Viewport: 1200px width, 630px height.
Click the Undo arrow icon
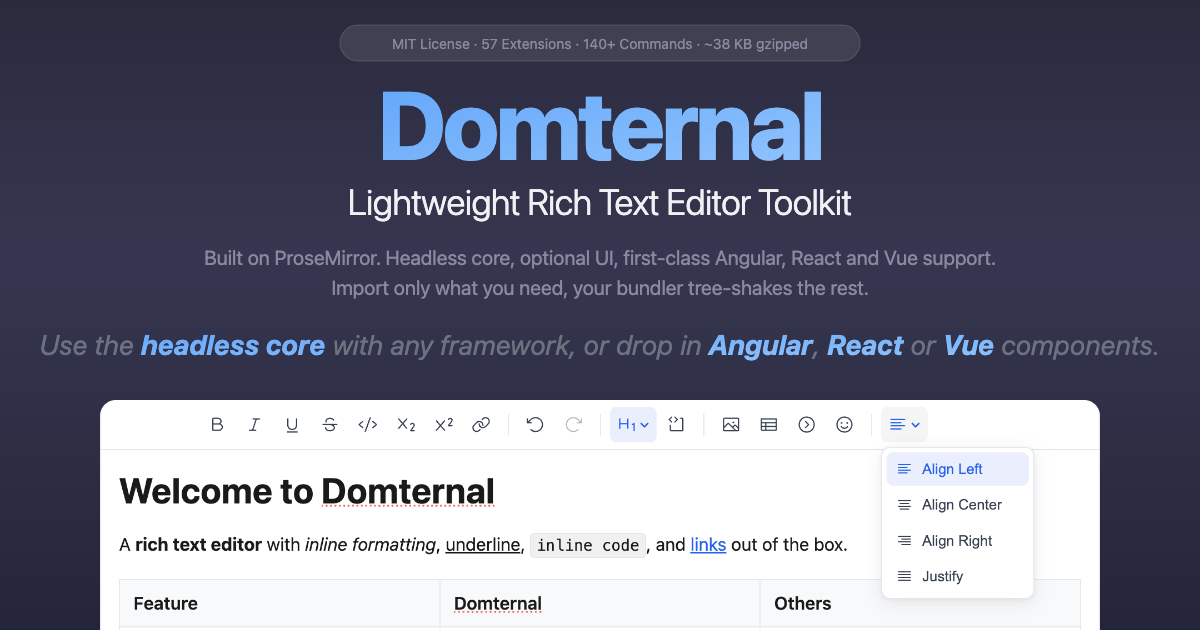pyautogui.click(x=534, y=424)
